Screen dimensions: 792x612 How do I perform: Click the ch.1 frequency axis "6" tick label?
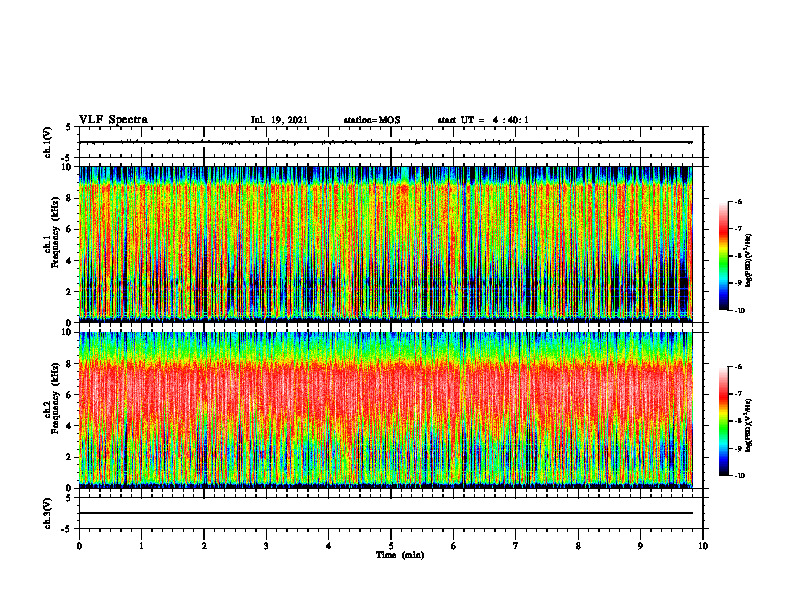pyautogui.click(x=70, y=229)
